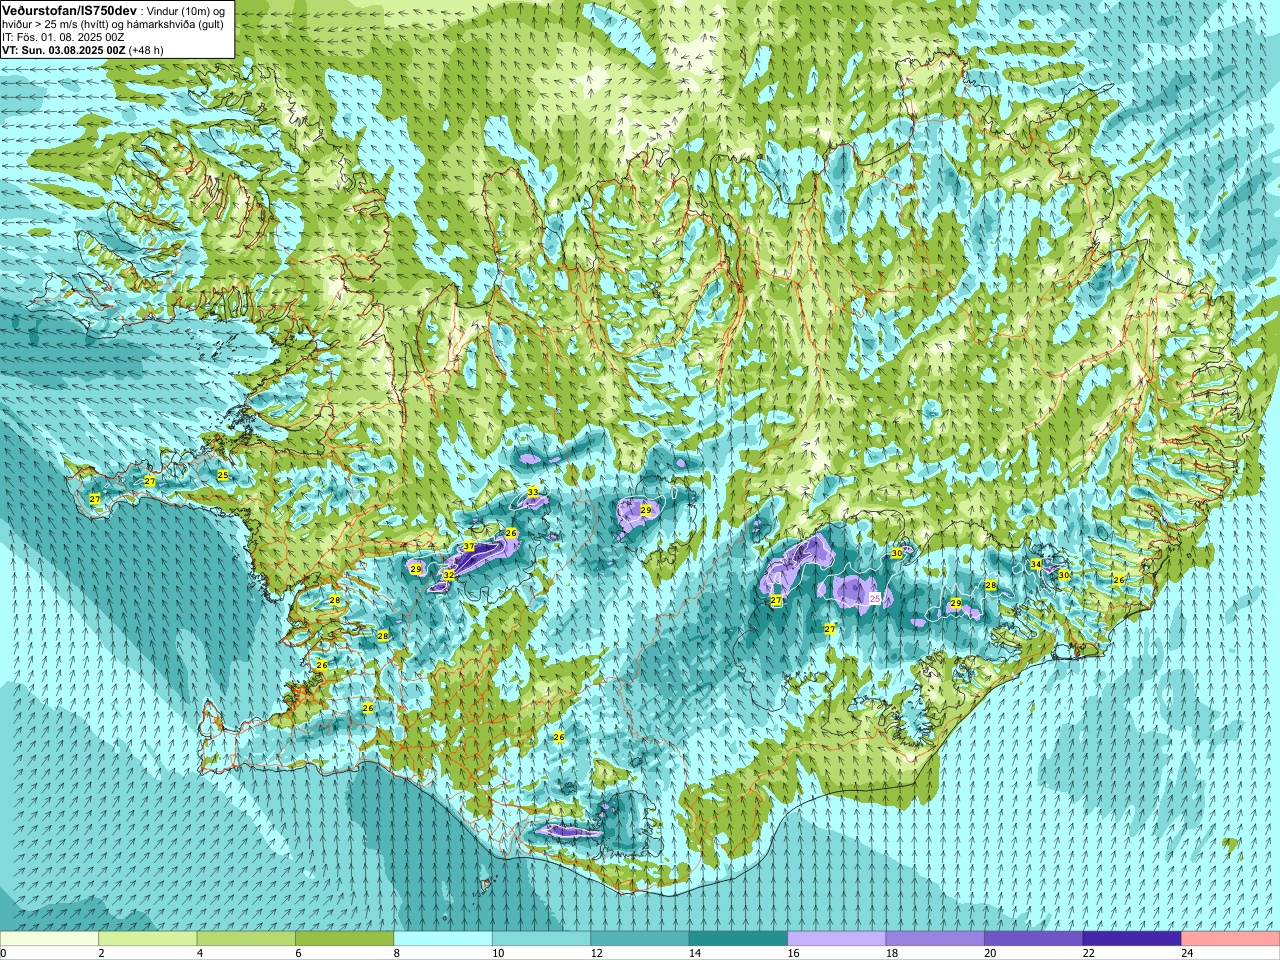Pick the 22–24 m/s dark indigo legend swatch
Viewport: 1280px width, 960px height.
coord(1132,939)
